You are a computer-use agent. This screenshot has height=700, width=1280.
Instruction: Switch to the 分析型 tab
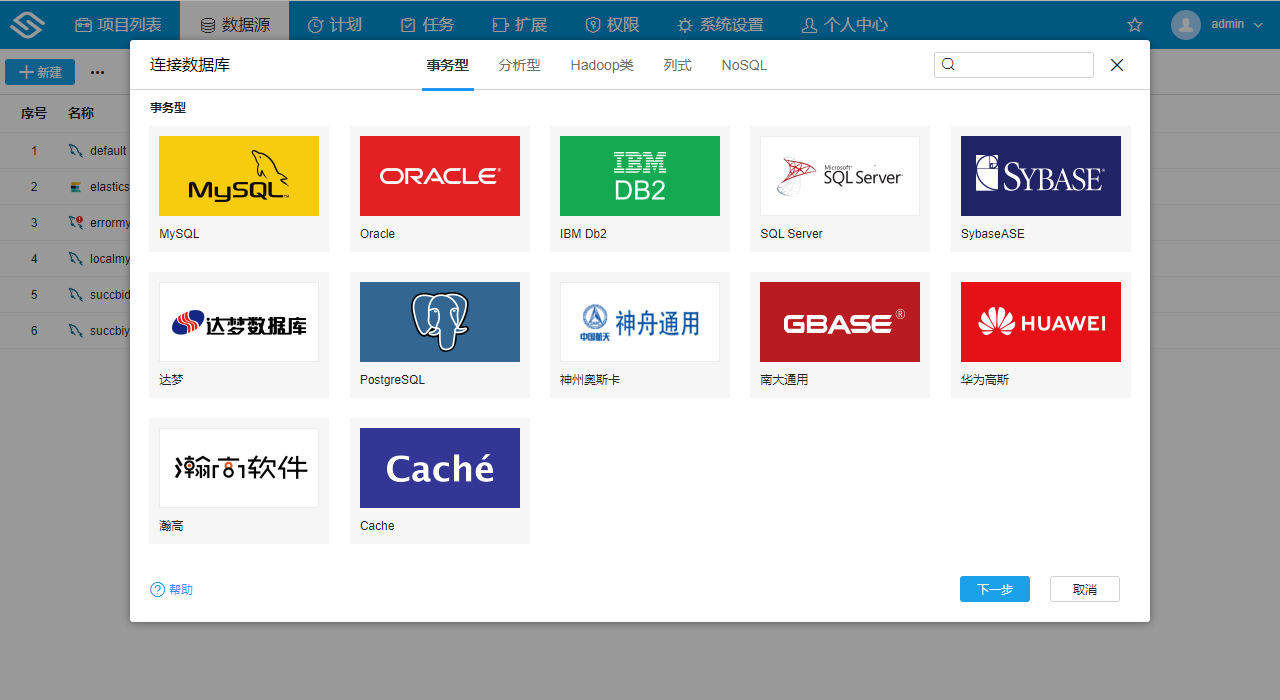[519, 65]
